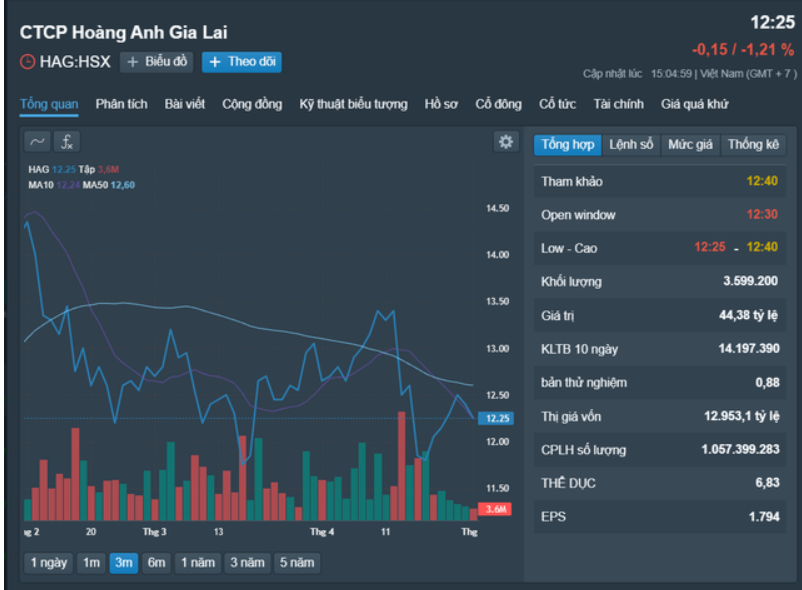Screen dimensions: 802x590
Task: Click the Cập nhật lúc timestamp text
Action: coord(689,74)
